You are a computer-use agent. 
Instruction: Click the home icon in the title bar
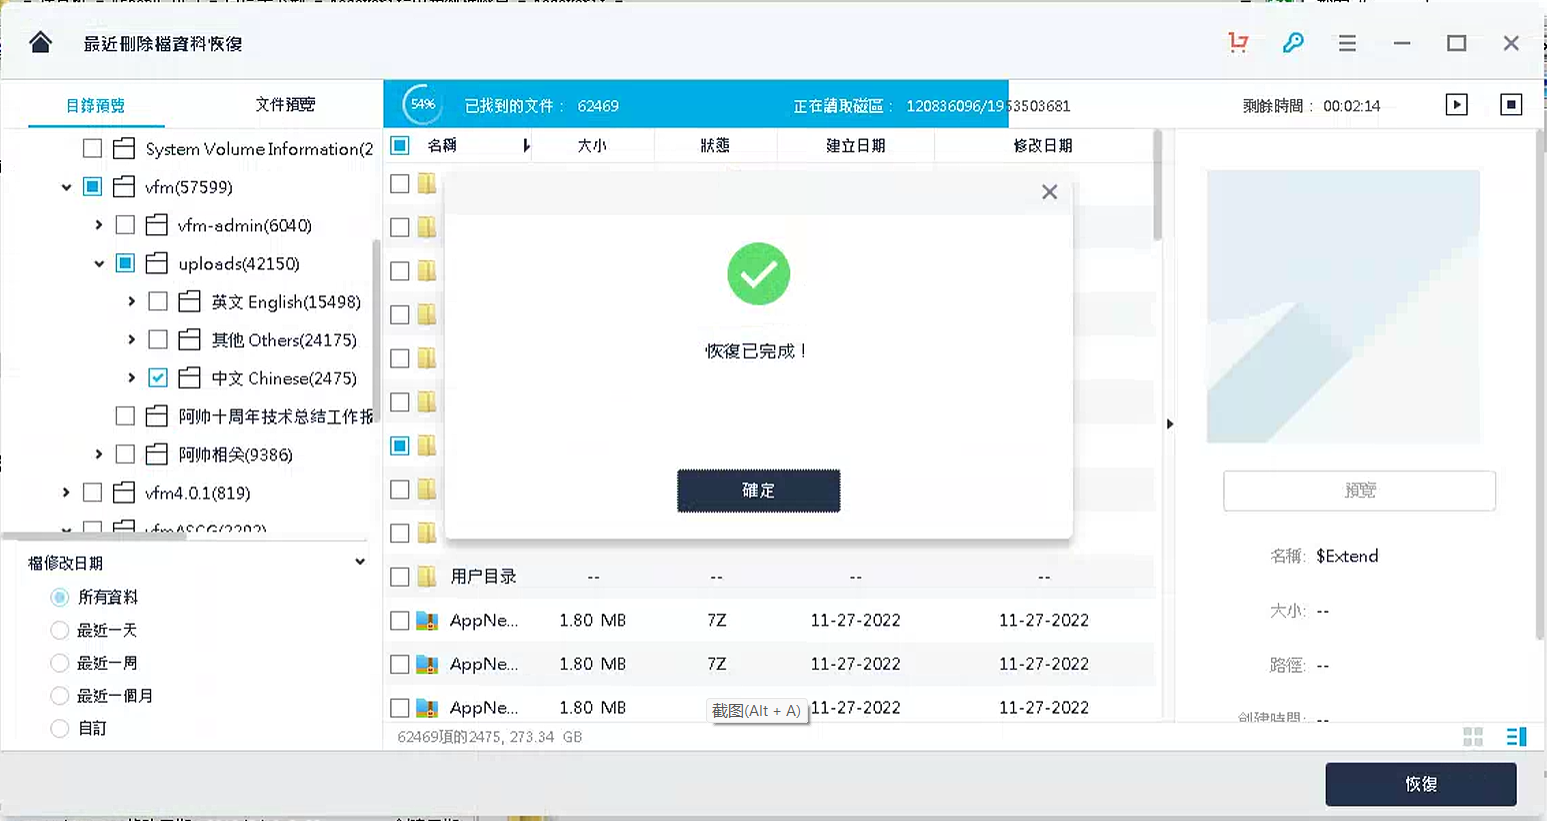(x=40, y=42)
